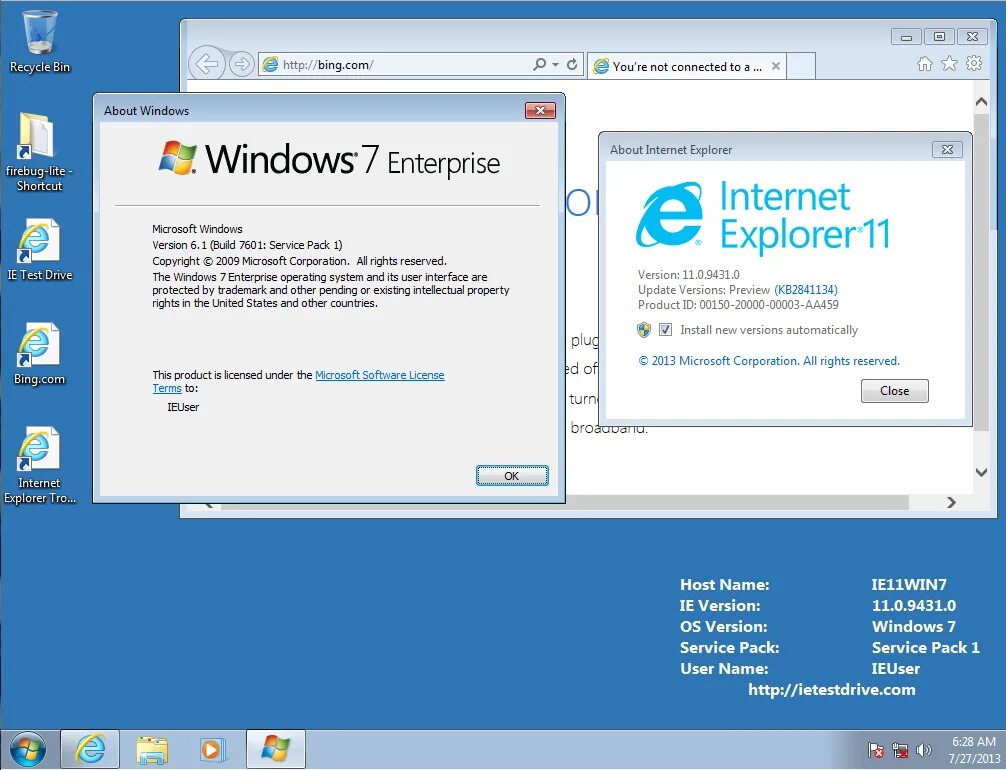Open Favorites star icon in IE
Screen dimensions: 1006x770
point(949,64)
